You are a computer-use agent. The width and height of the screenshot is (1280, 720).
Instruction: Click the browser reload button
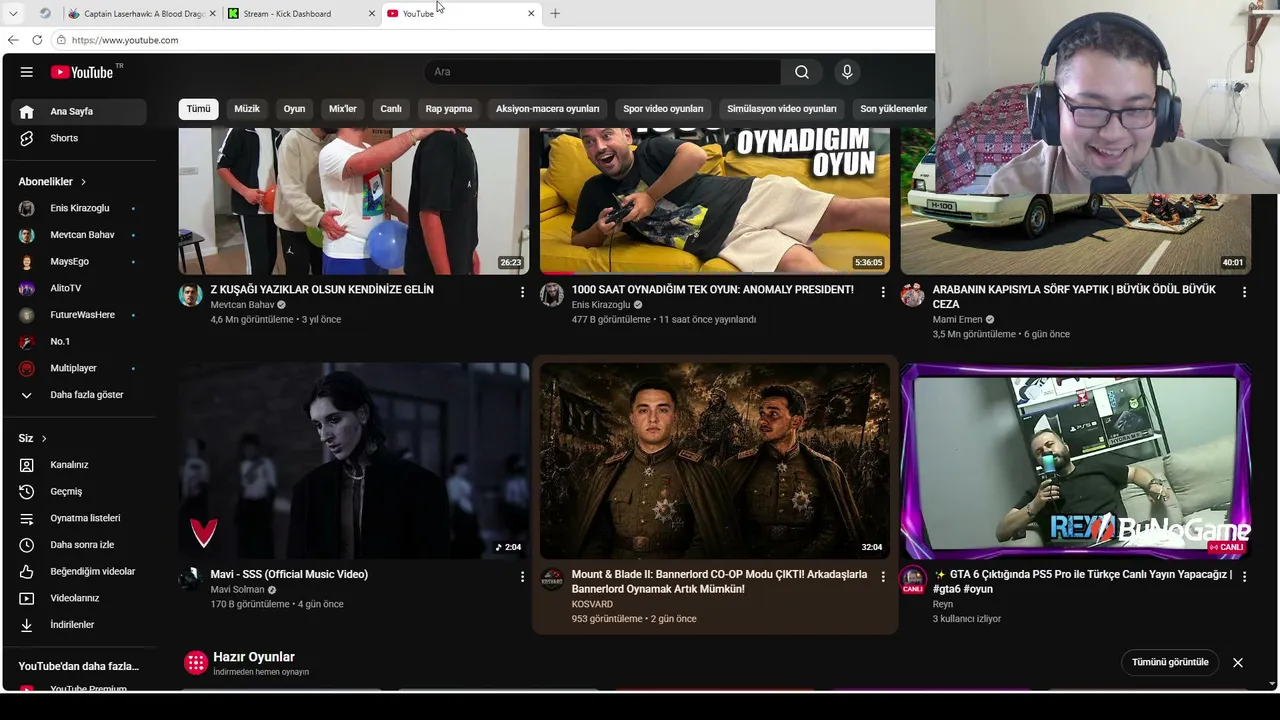pyautogui.click(x=37, y=40)
